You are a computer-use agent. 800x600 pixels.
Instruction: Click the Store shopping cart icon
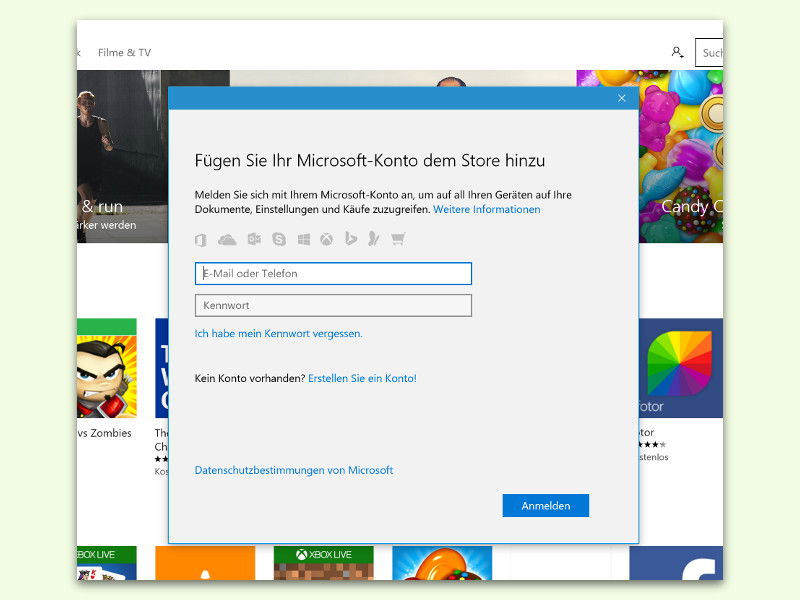(x=398, y=239)
